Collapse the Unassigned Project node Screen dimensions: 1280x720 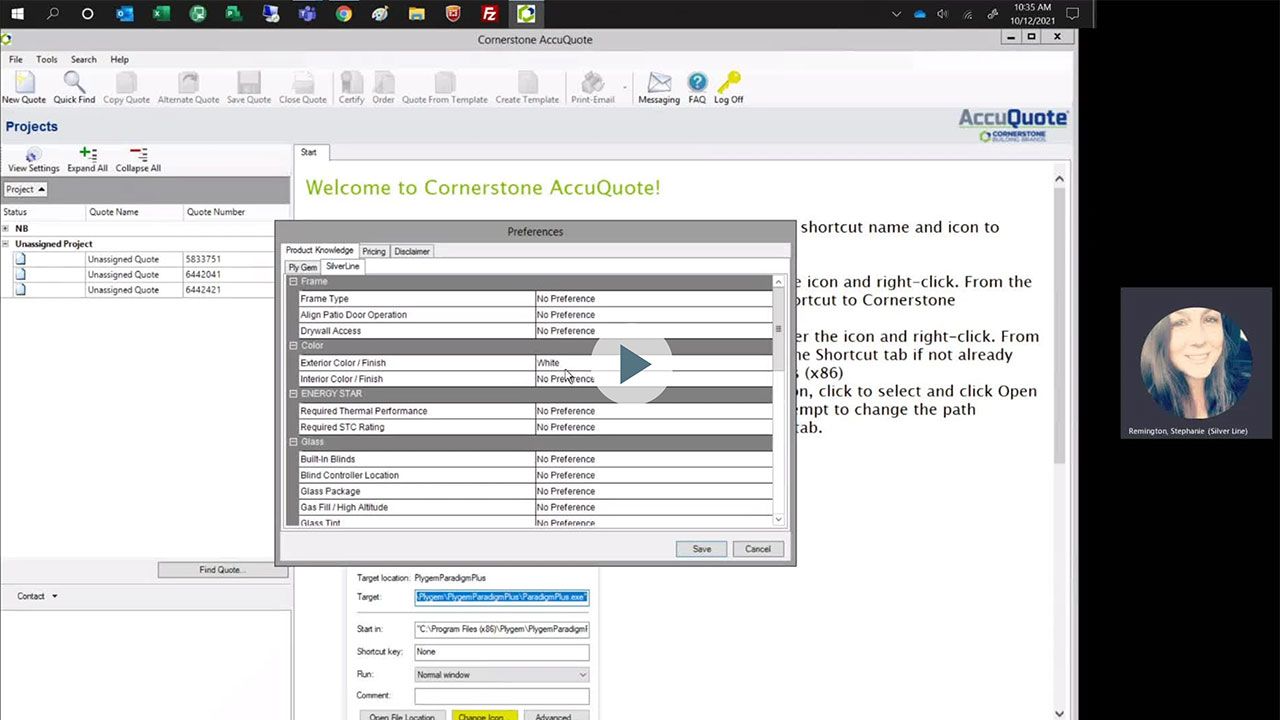[x=6, y=244]
